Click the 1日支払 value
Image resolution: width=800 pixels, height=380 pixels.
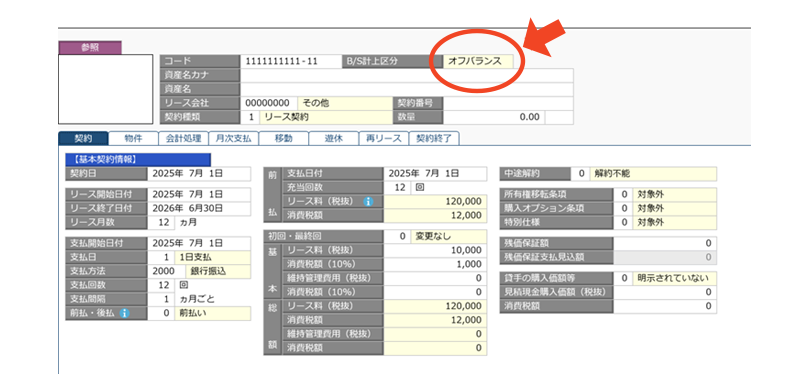pos(212,257)
